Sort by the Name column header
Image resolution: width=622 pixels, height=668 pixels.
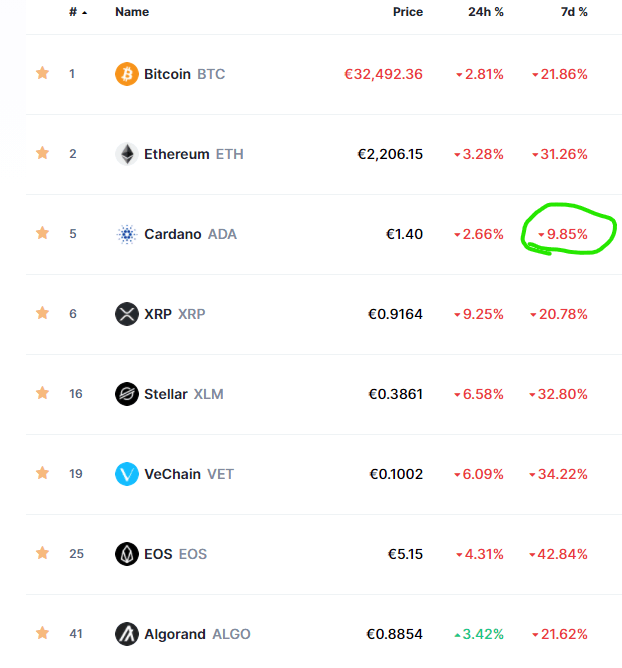click(132, 12)
